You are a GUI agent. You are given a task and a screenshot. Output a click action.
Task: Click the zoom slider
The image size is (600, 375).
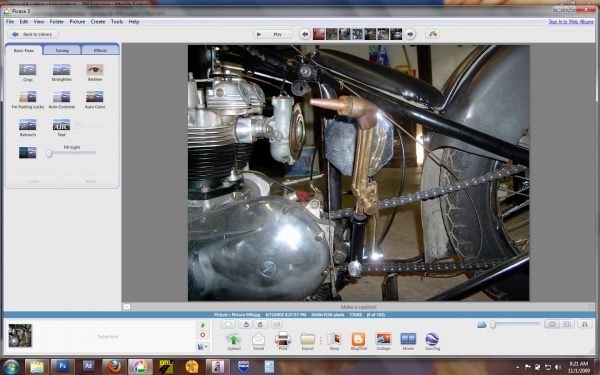tap(515, 324)
